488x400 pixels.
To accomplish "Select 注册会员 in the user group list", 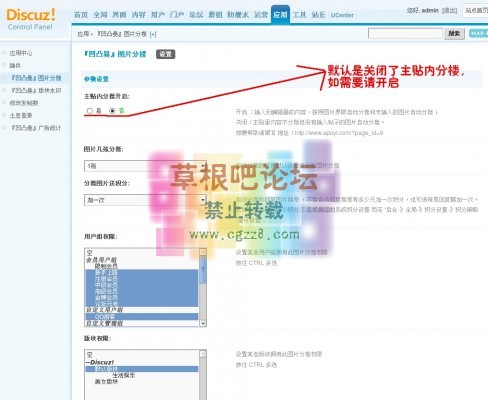I will [142, 279].
